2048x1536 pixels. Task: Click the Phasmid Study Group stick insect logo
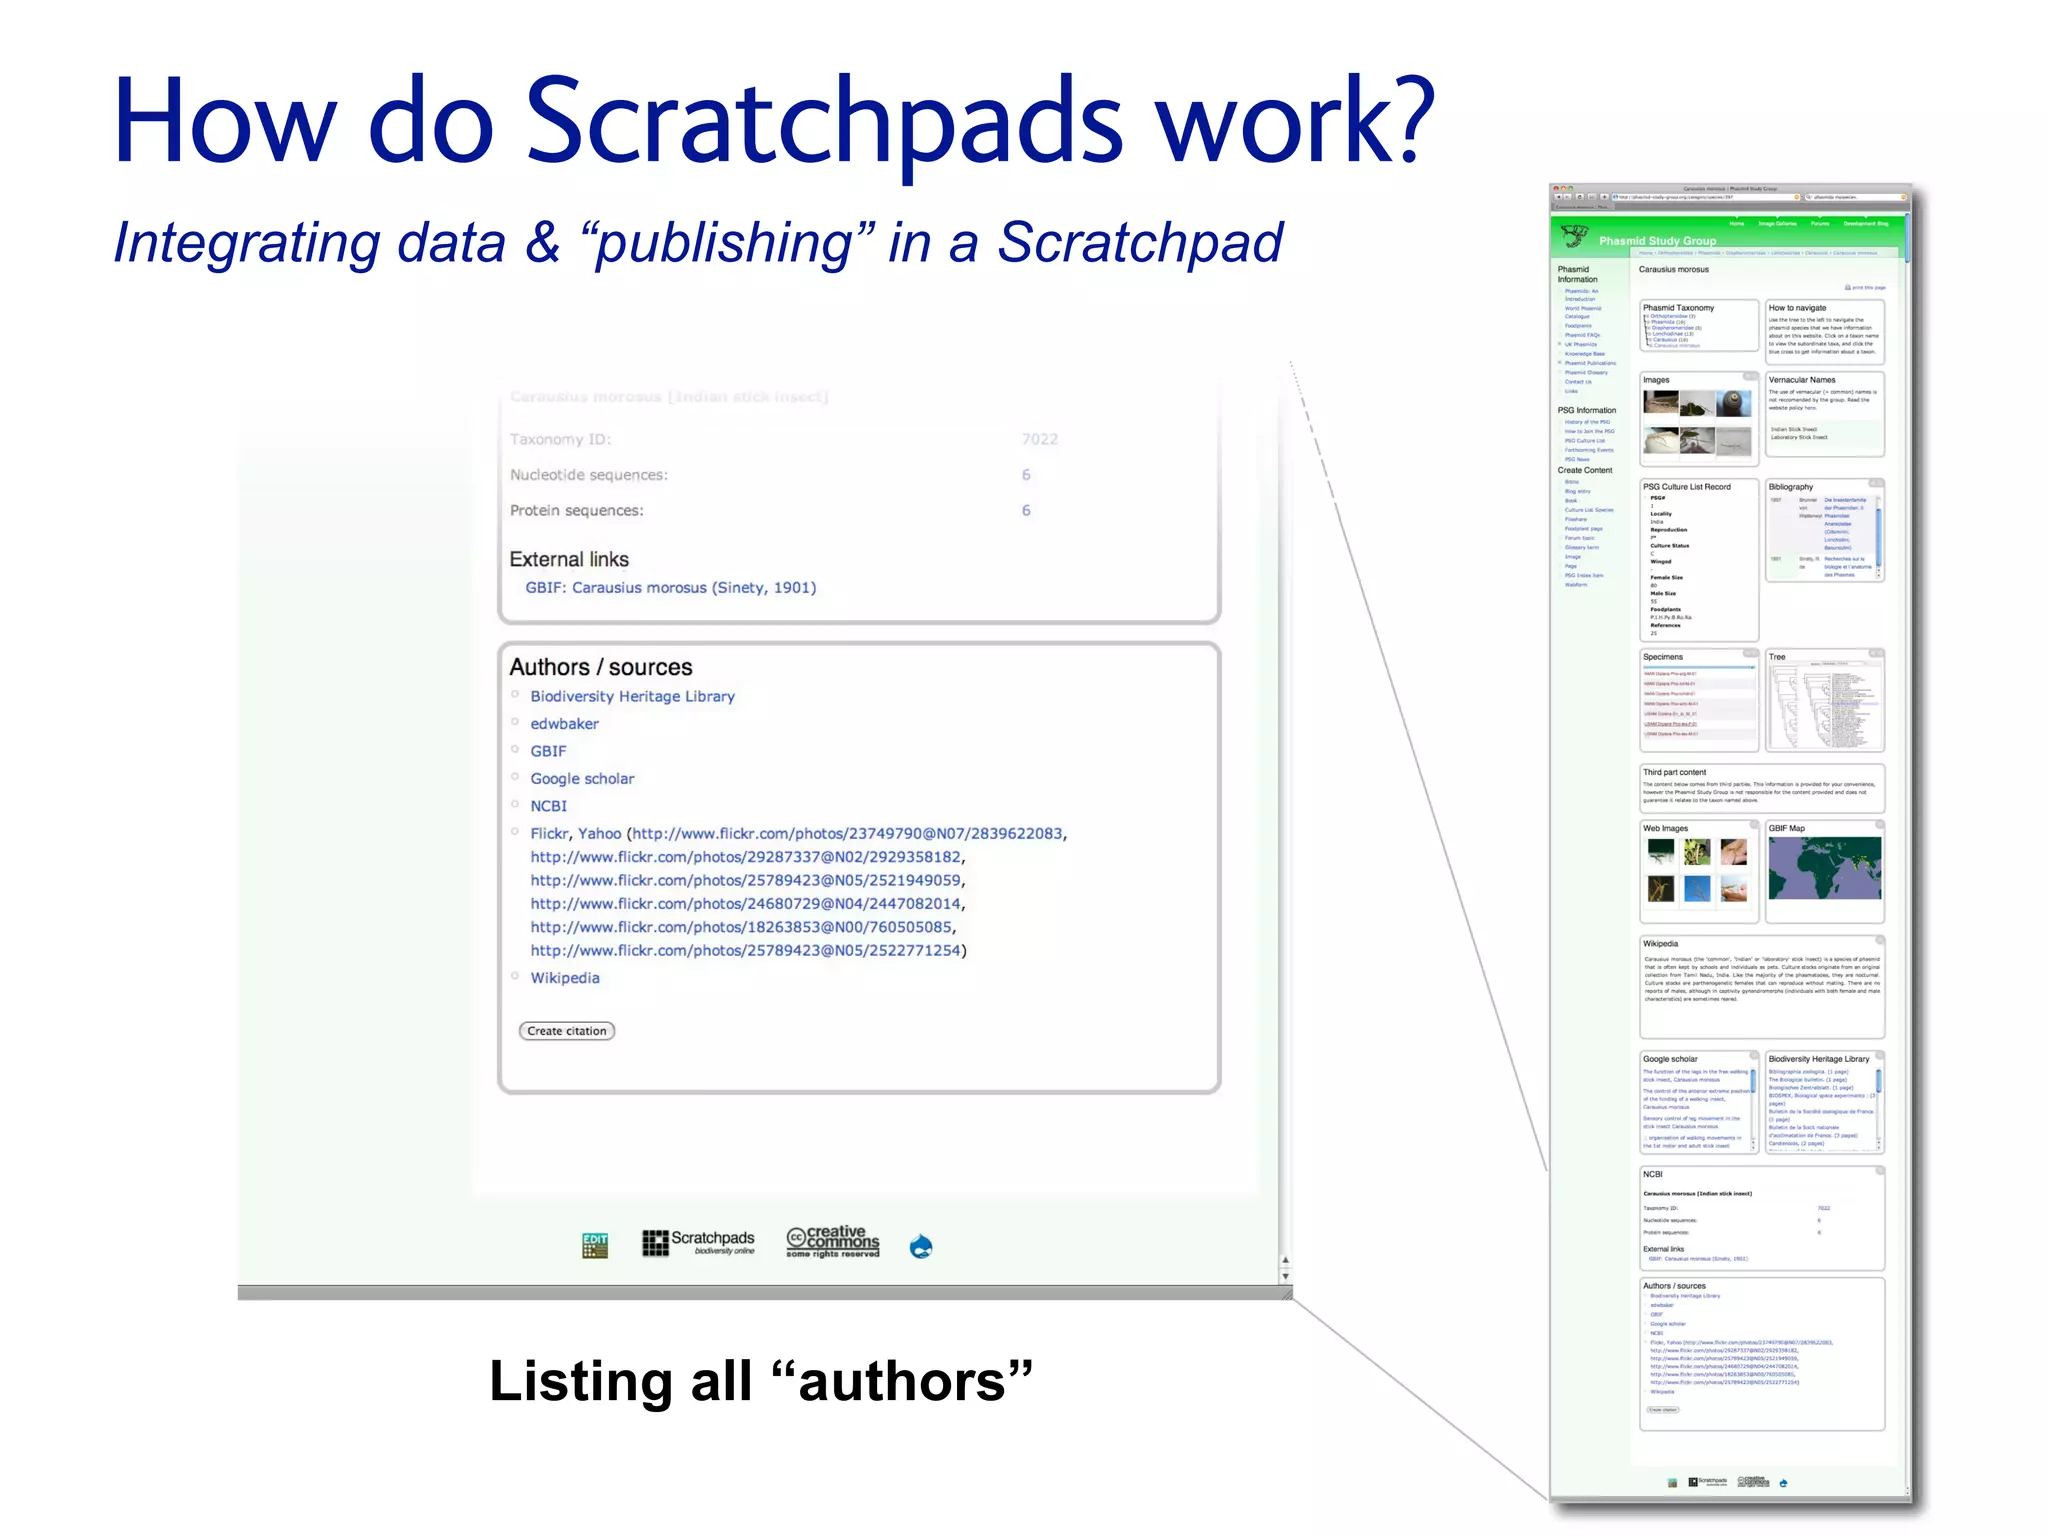pos(1575,237)
